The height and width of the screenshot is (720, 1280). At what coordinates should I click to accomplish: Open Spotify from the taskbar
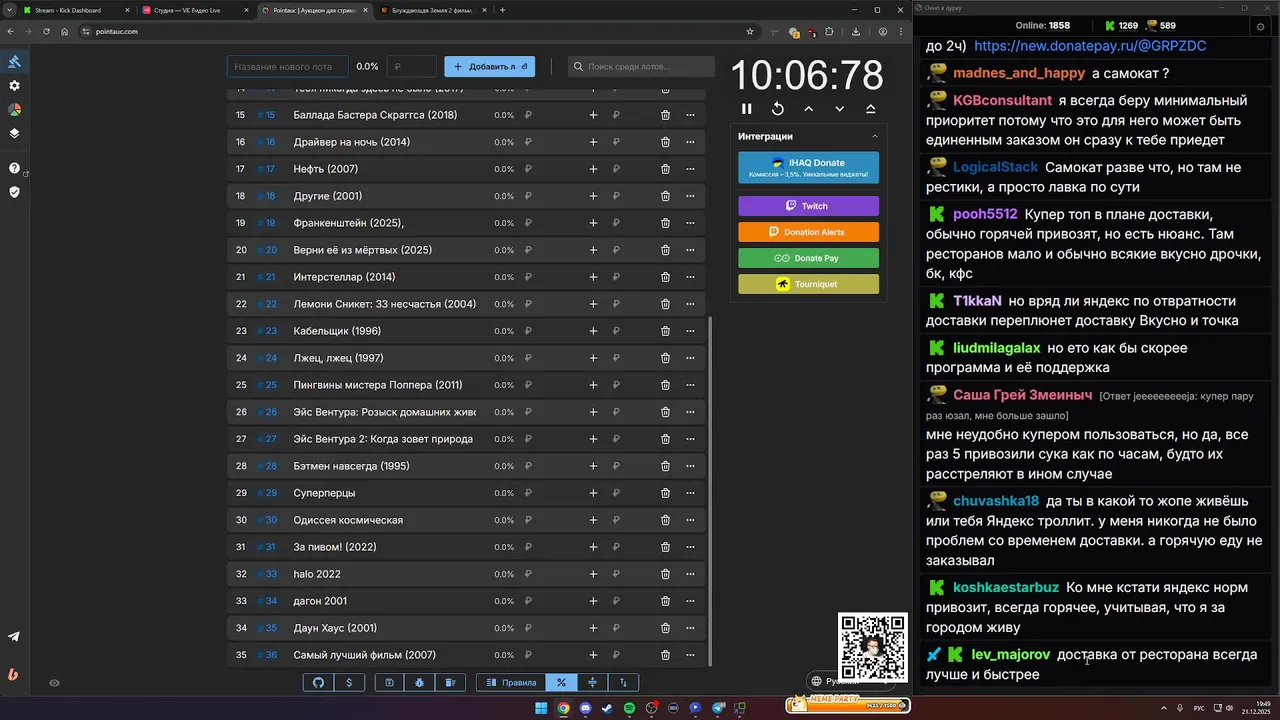[x=629, y=708]
